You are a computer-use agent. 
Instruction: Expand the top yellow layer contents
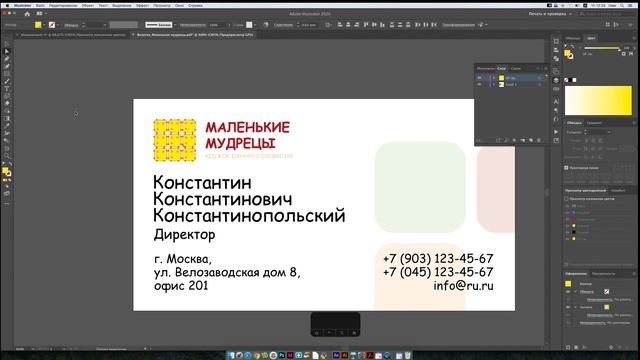(x=493, y=78)
